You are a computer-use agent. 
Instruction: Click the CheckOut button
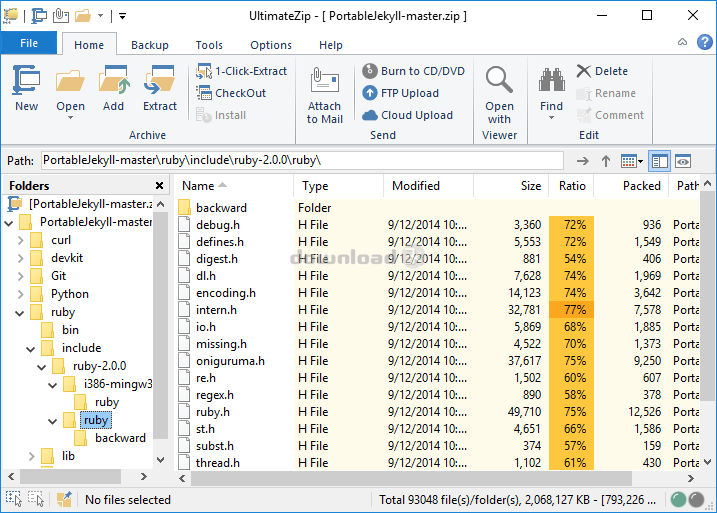pyautogui.click(x=240, y=93)
